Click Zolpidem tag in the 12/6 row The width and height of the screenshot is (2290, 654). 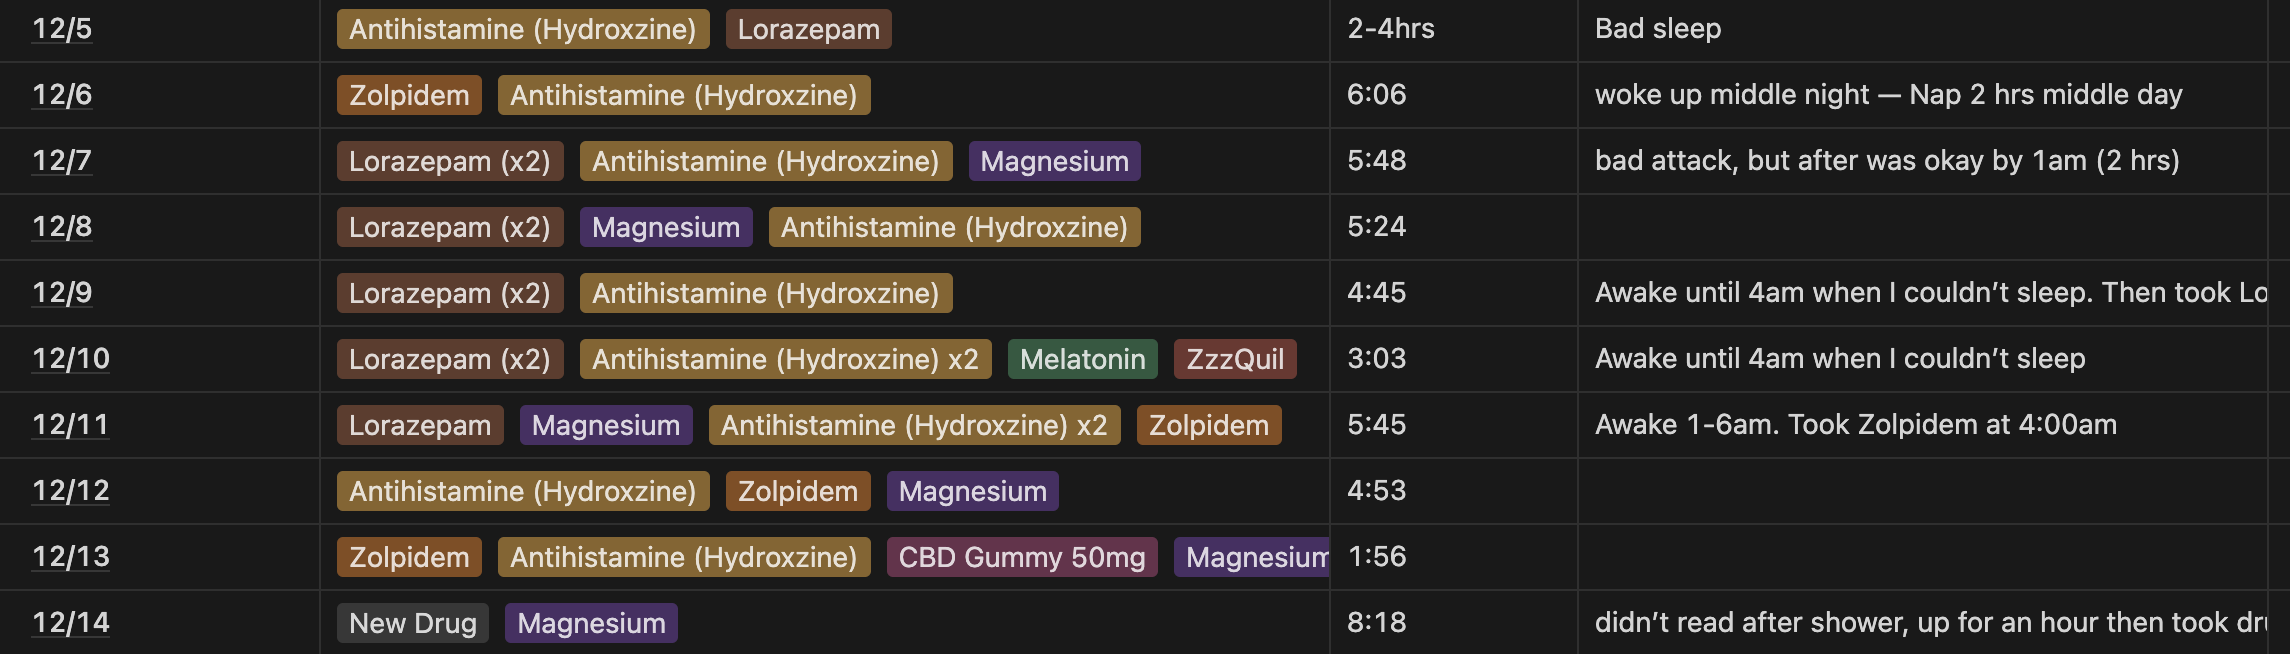409,95
